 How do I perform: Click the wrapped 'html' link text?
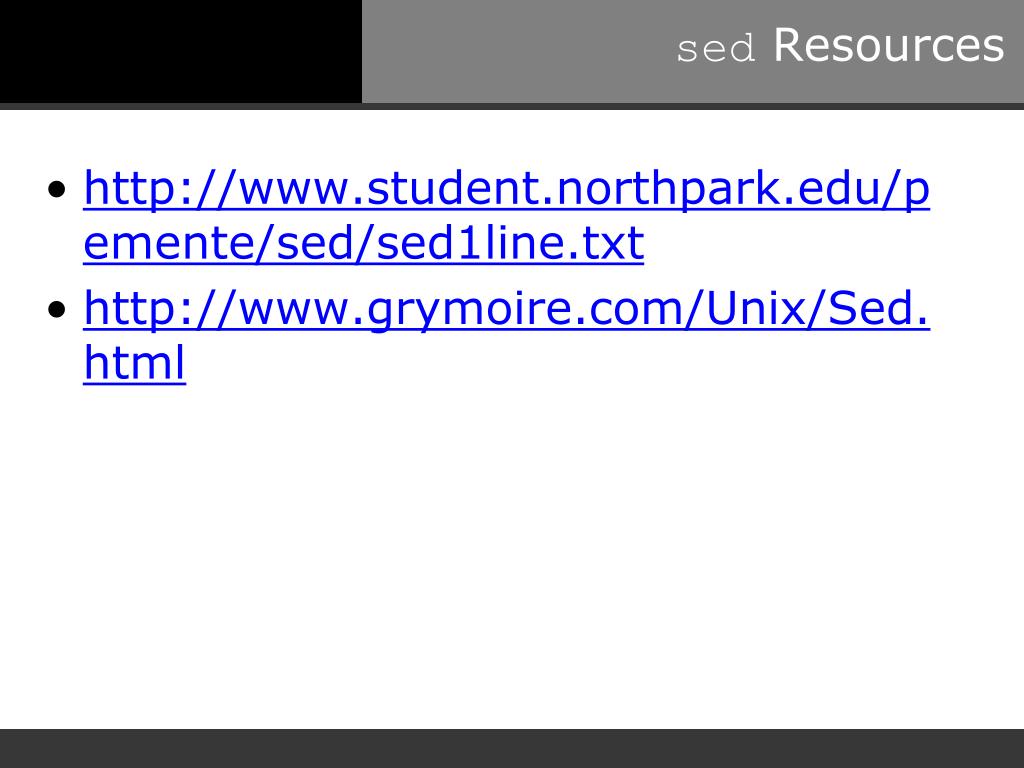coord(135,362)
